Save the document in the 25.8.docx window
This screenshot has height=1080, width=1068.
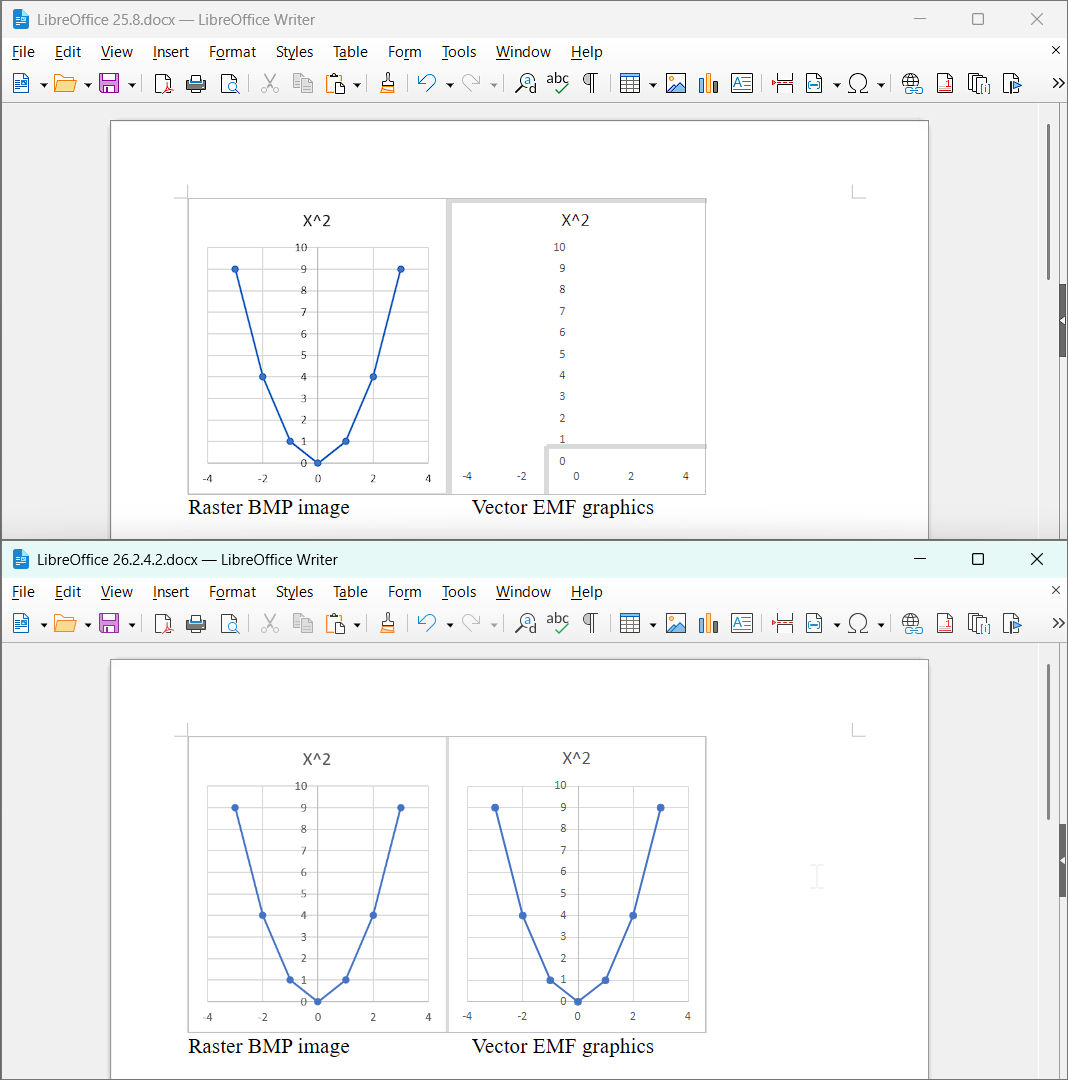109,84
